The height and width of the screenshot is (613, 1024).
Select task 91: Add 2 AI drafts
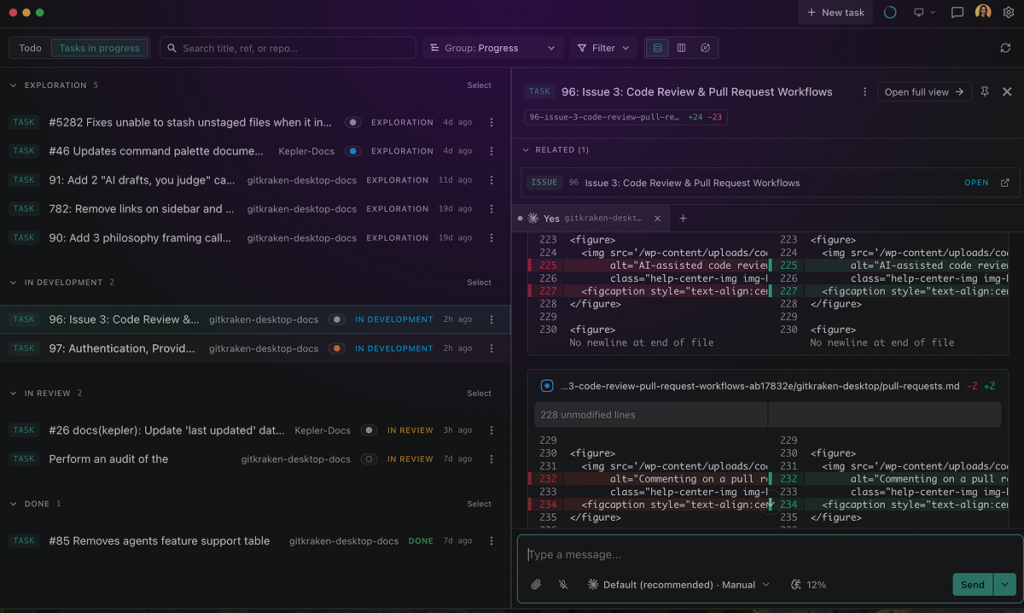255,180
